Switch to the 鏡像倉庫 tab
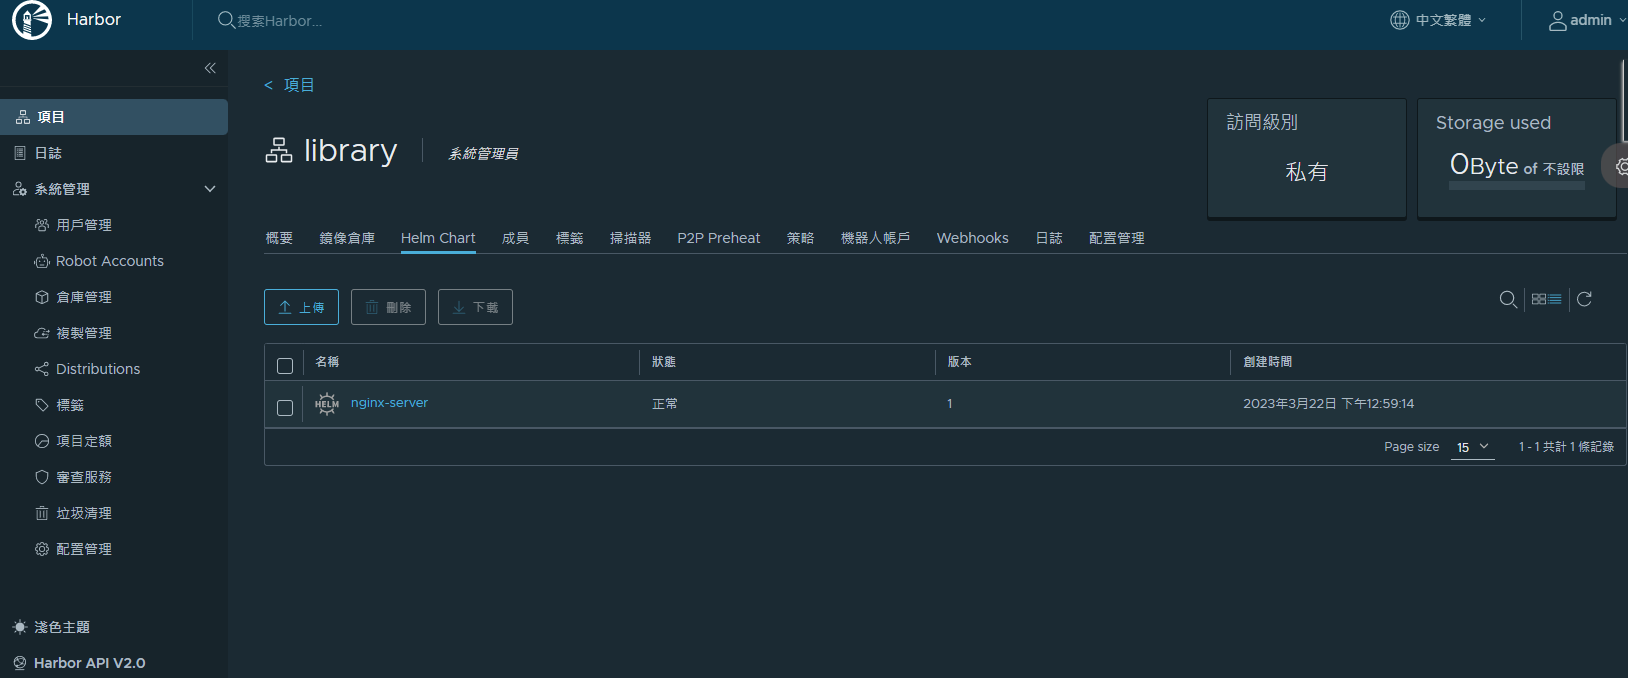Screen dimensions: 1628x678 pyautogui.click(x=347, y=238)
